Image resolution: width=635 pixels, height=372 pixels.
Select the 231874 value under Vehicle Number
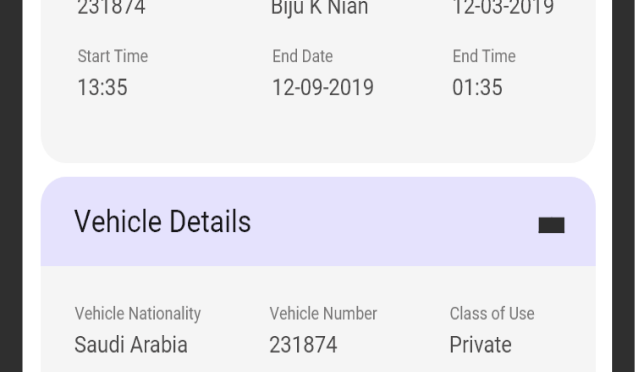(303, 345)
